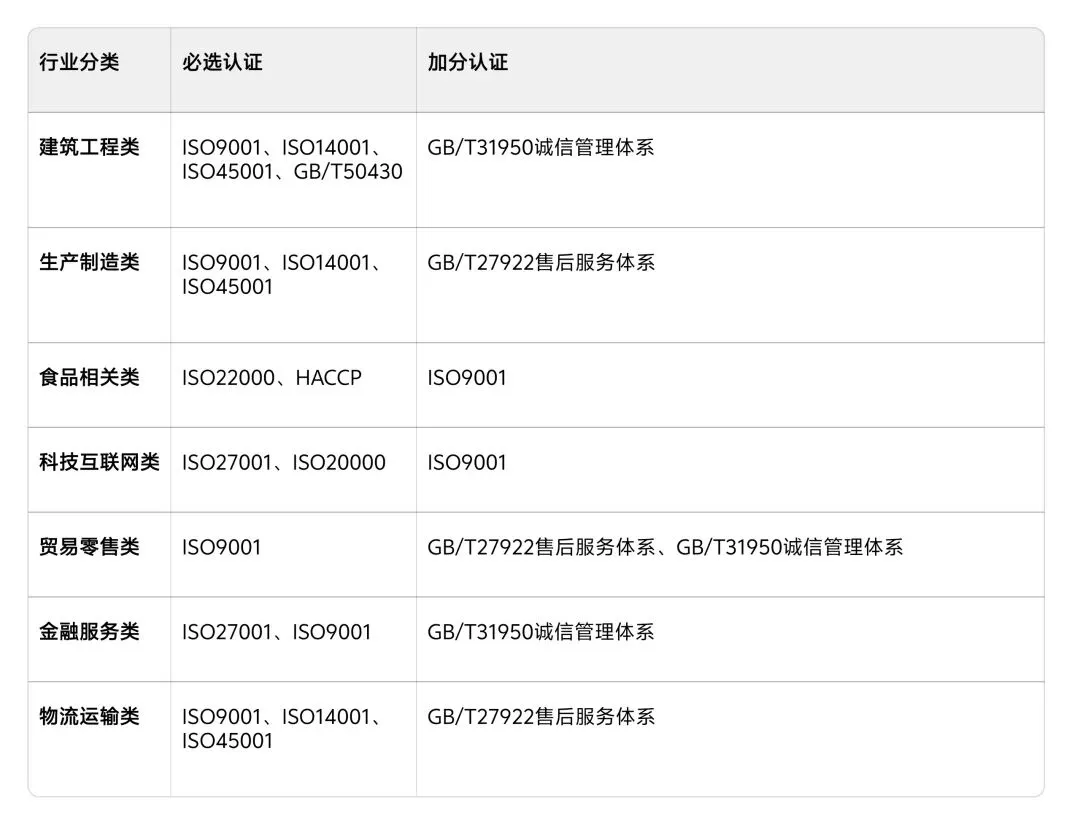Select the 生产制造类 row label
This screenshot has height=835, width=1080.
[90, 262]
